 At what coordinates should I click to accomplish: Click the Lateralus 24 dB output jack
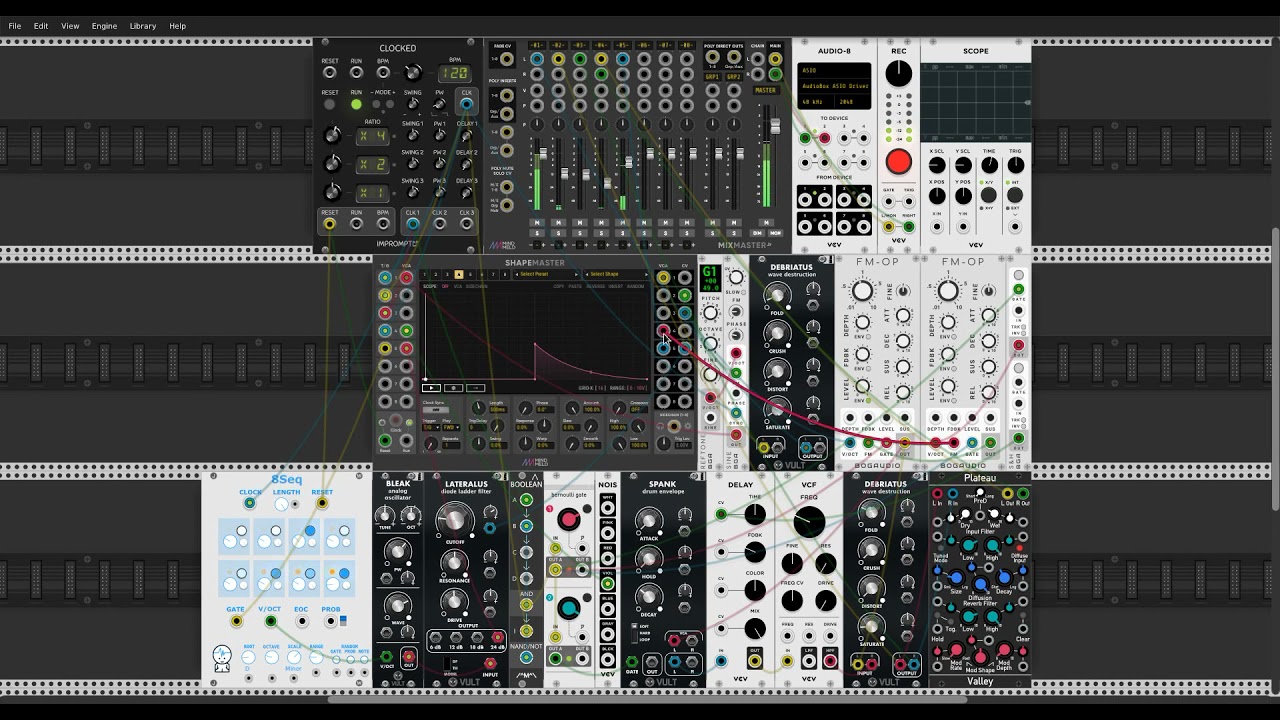coord(497,637)
